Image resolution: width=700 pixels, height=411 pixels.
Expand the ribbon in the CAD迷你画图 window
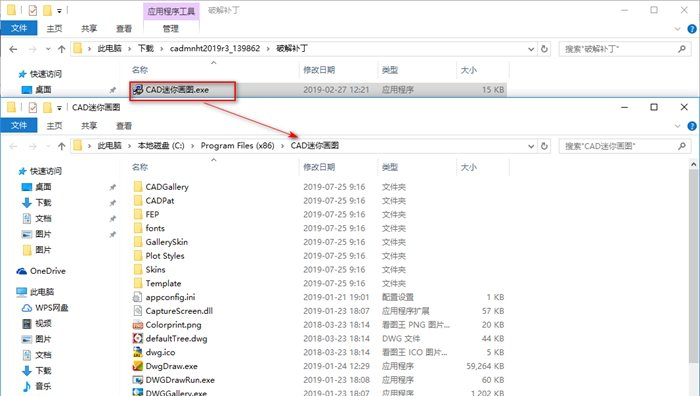pyautogui.click(x=677, y=126)
